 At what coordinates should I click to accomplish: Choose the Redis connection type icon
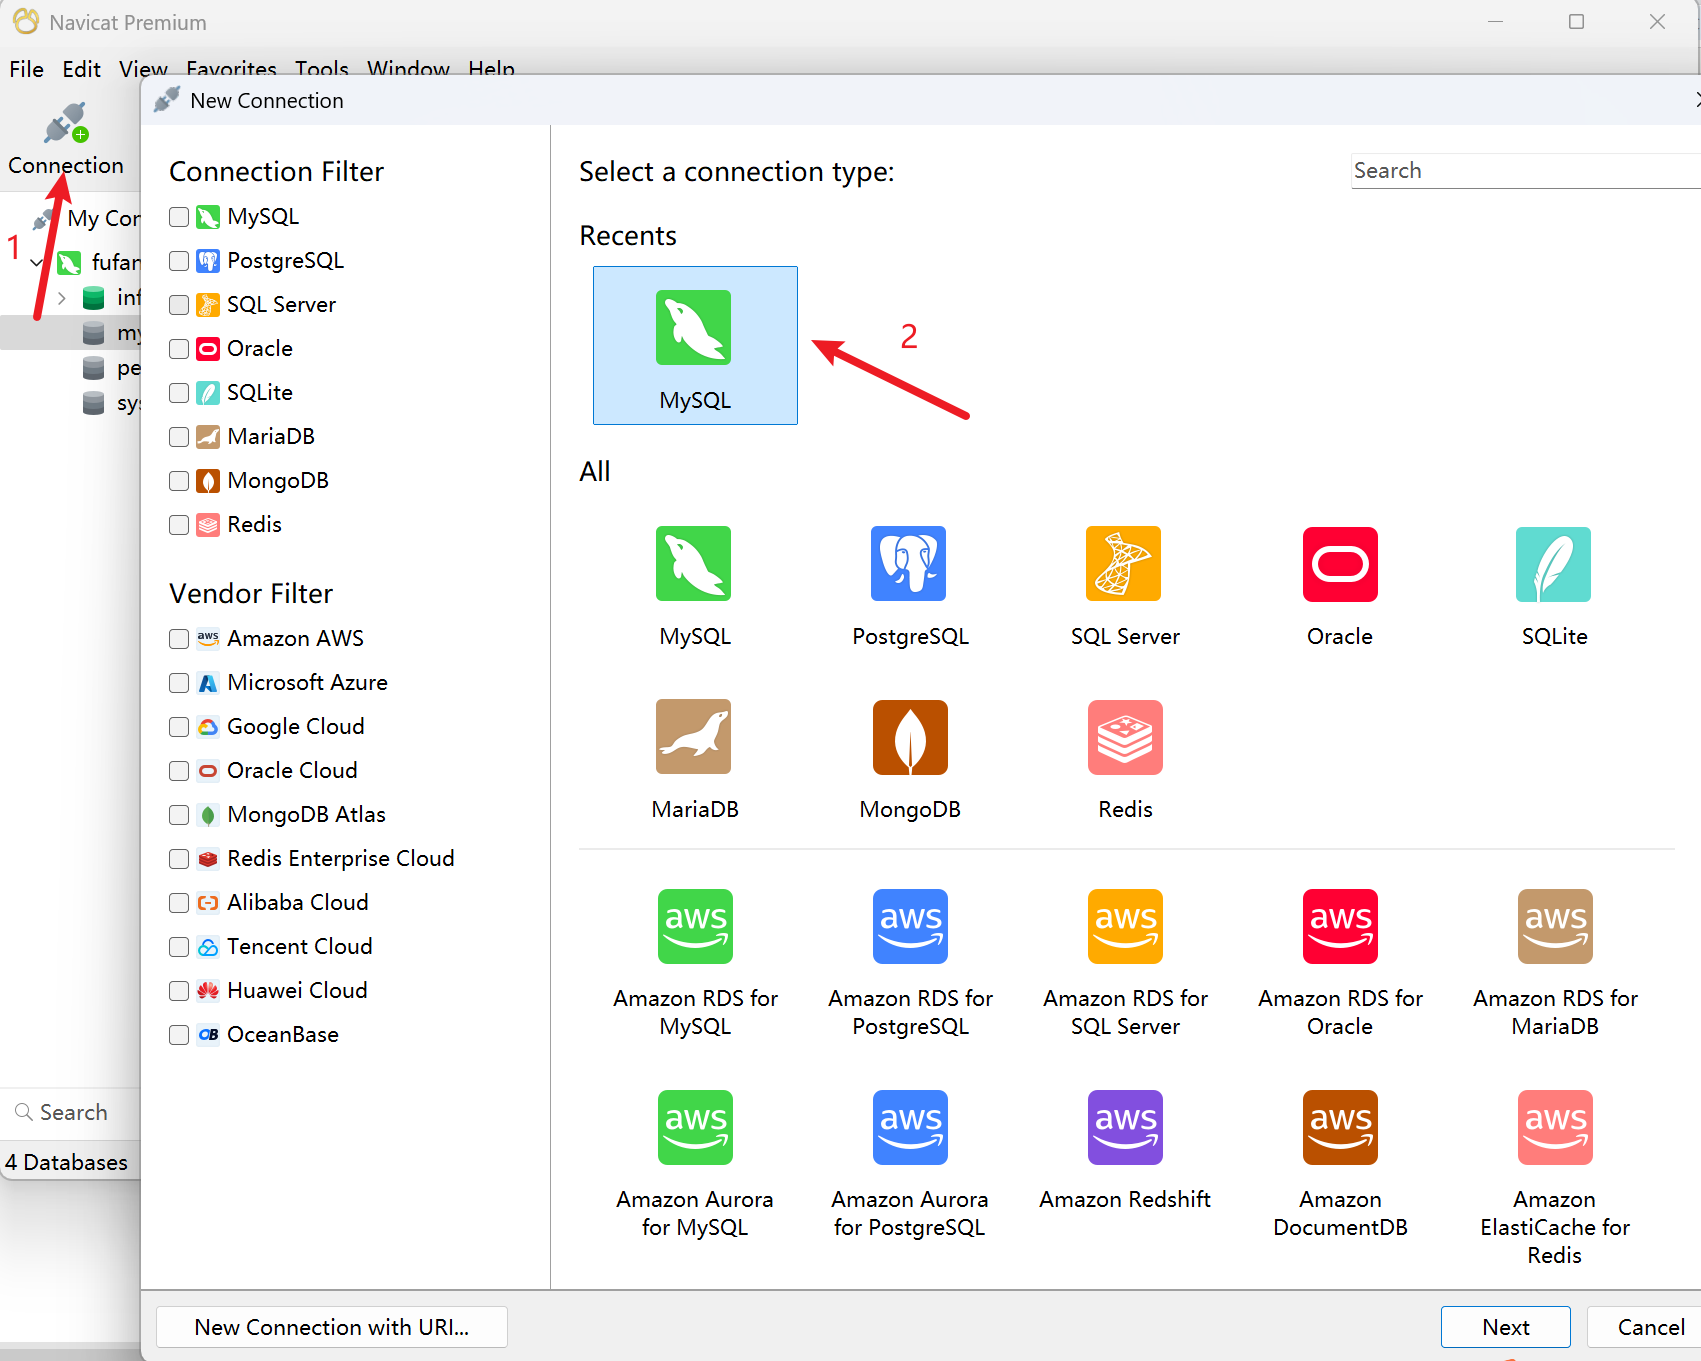point(1125,737)
